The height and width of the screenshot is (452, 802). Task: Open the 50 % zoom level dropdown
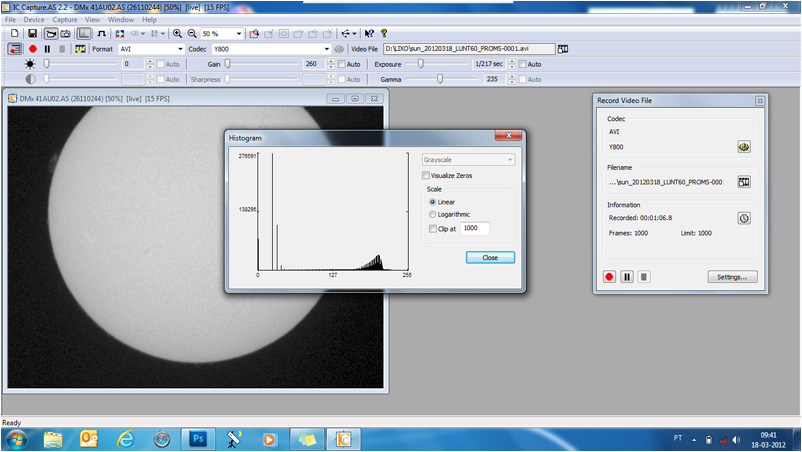[240, 33]
